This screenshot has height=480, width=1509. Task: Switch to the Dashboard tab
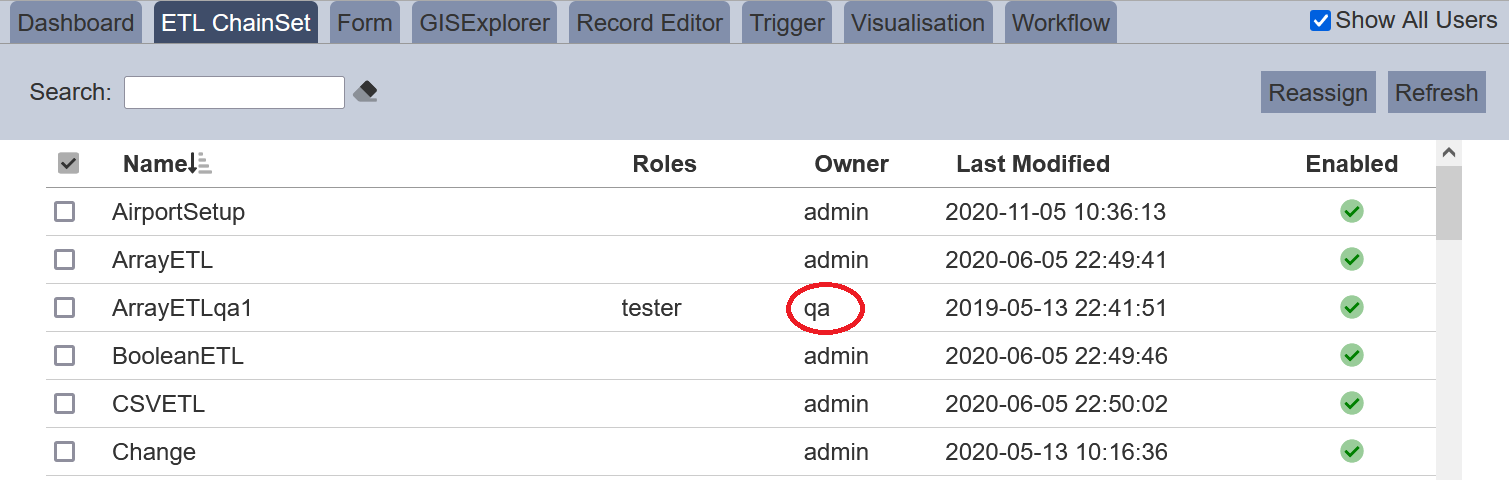click(x=76, y=23)
